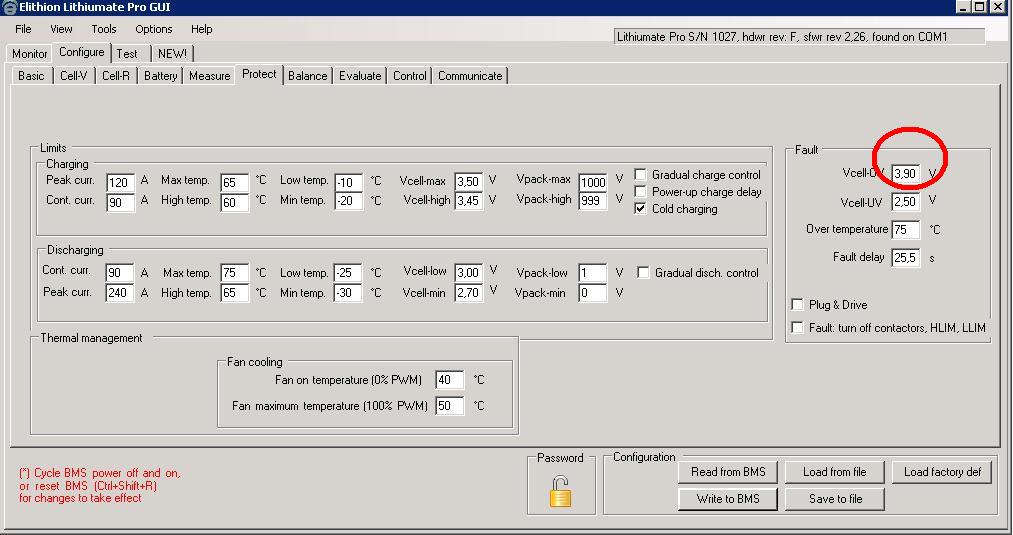1013x535 pixels.
Task: Open the Tools menu
Action: [104, 29]
